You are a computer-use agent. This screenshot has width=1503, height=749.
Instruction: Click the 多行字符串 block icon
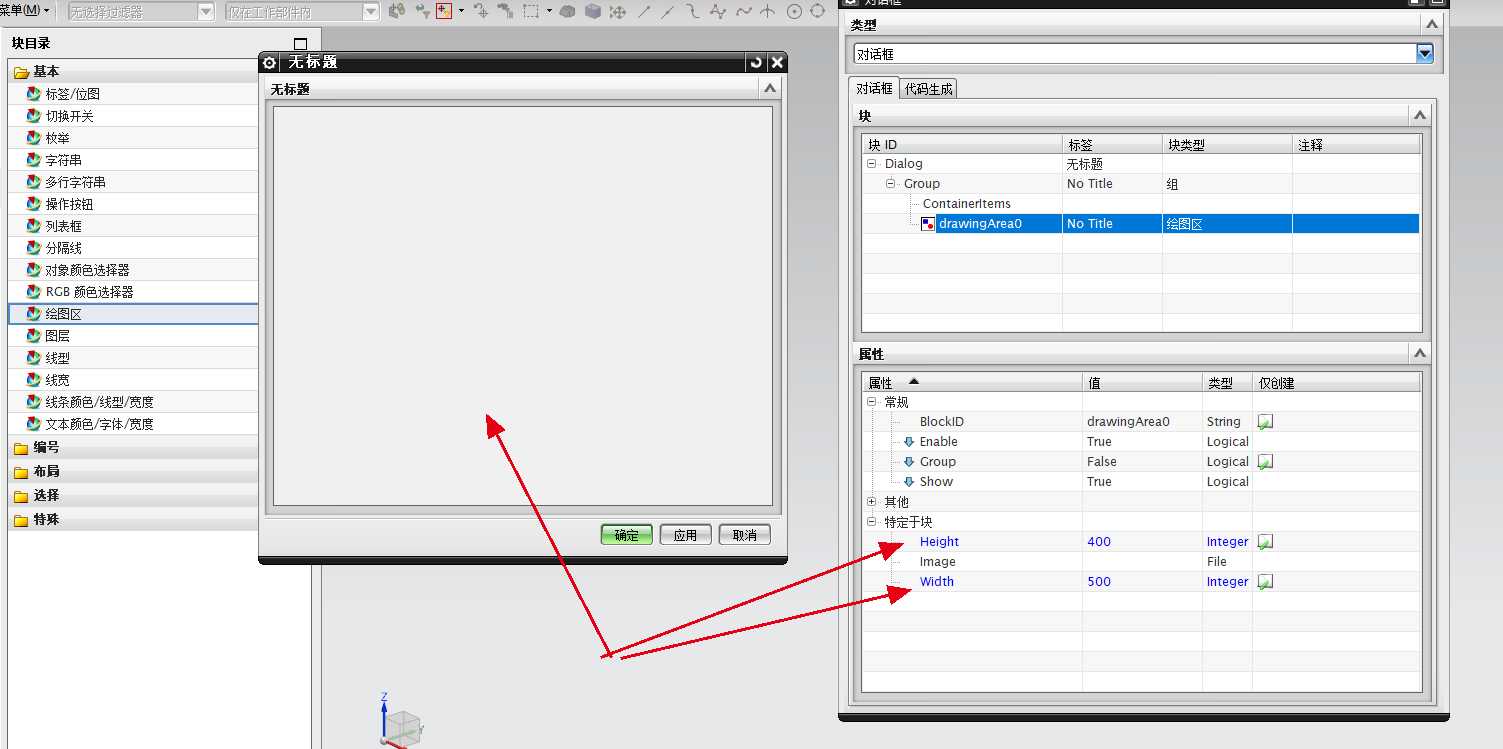click(x=34, y=182)
